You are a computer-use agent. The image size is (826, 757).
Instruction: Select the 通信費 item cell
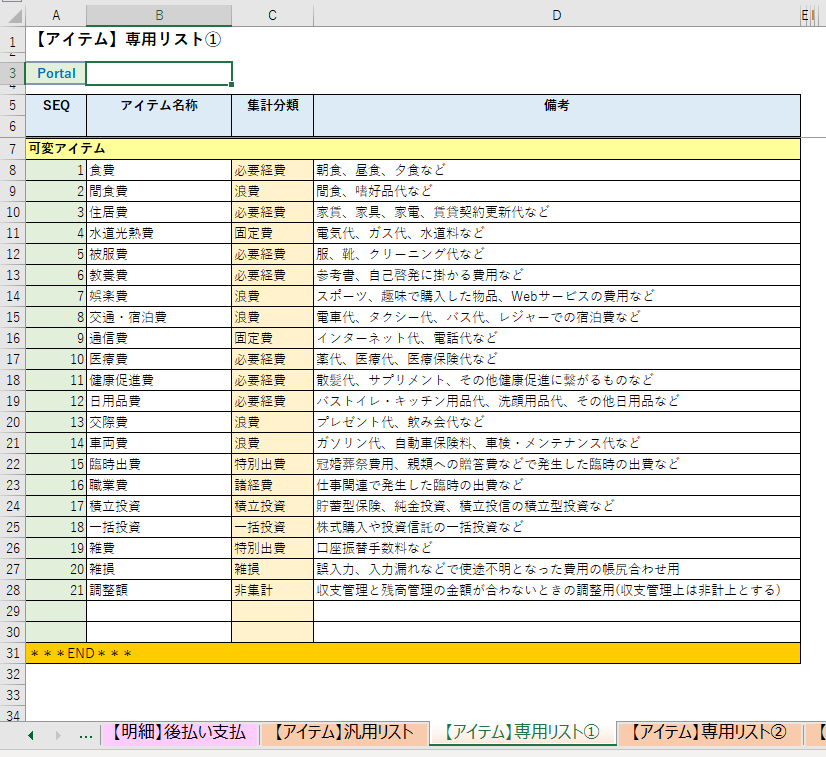pos(159,338)
